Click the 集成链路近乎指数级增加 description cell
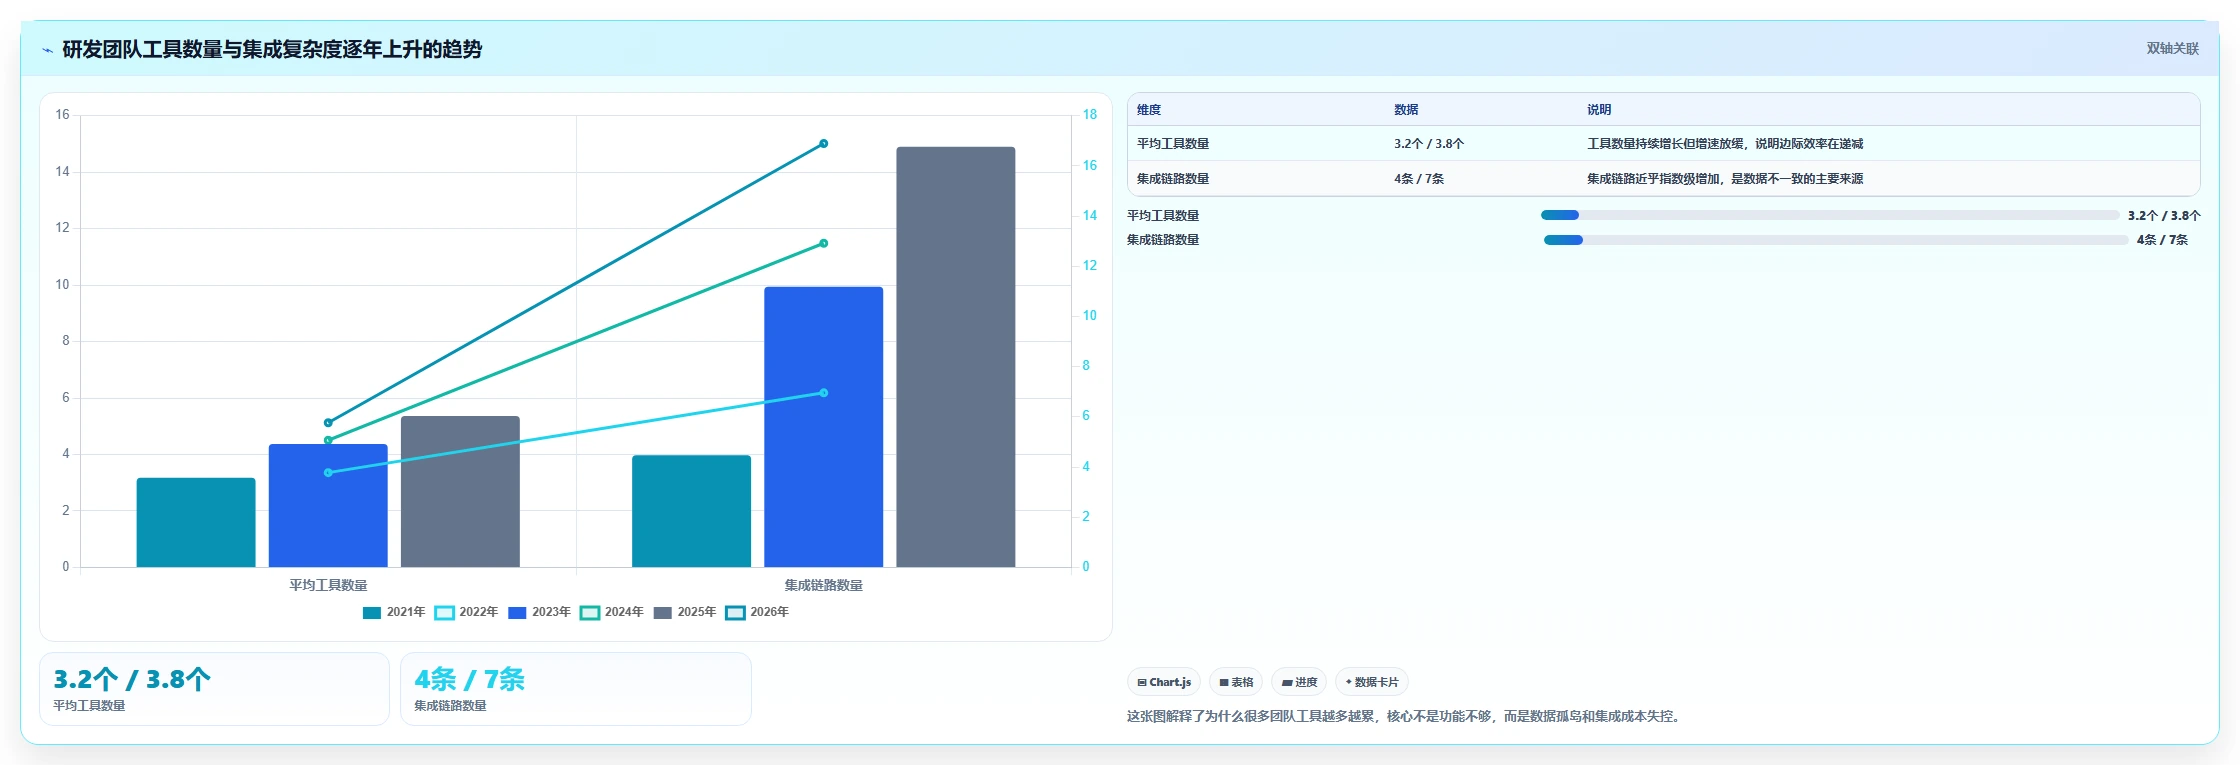 pyautogui.click(x=1725, y=179)
